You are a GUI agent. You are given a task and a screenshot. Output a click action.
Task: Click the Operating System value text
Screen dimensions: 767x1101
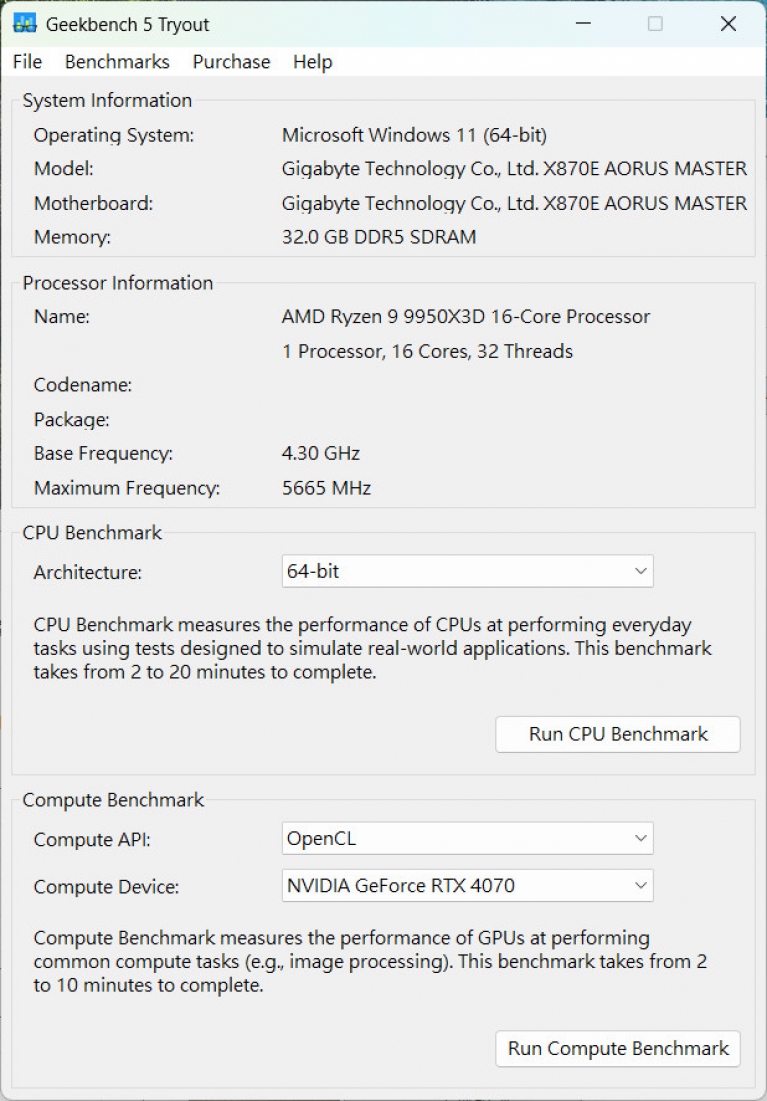(414, 135)
